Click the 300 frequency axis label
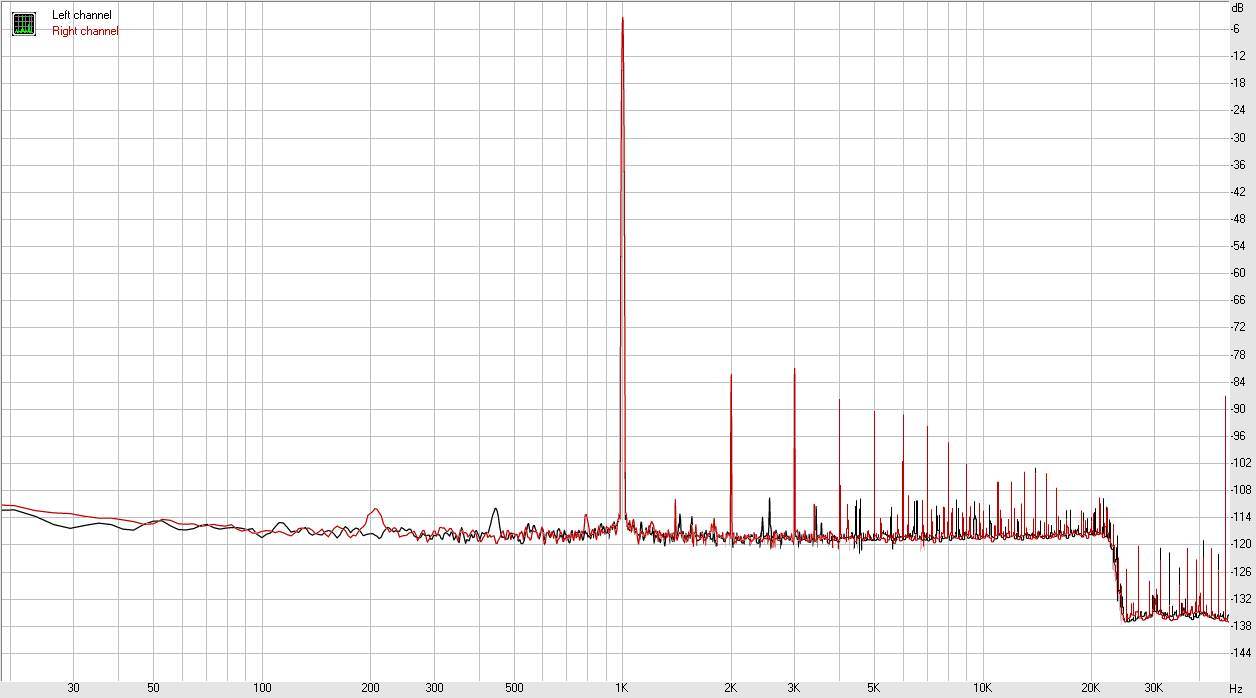Image resolution: width=1256 pixels, height=698 pixels. click(x=434, y=688)
